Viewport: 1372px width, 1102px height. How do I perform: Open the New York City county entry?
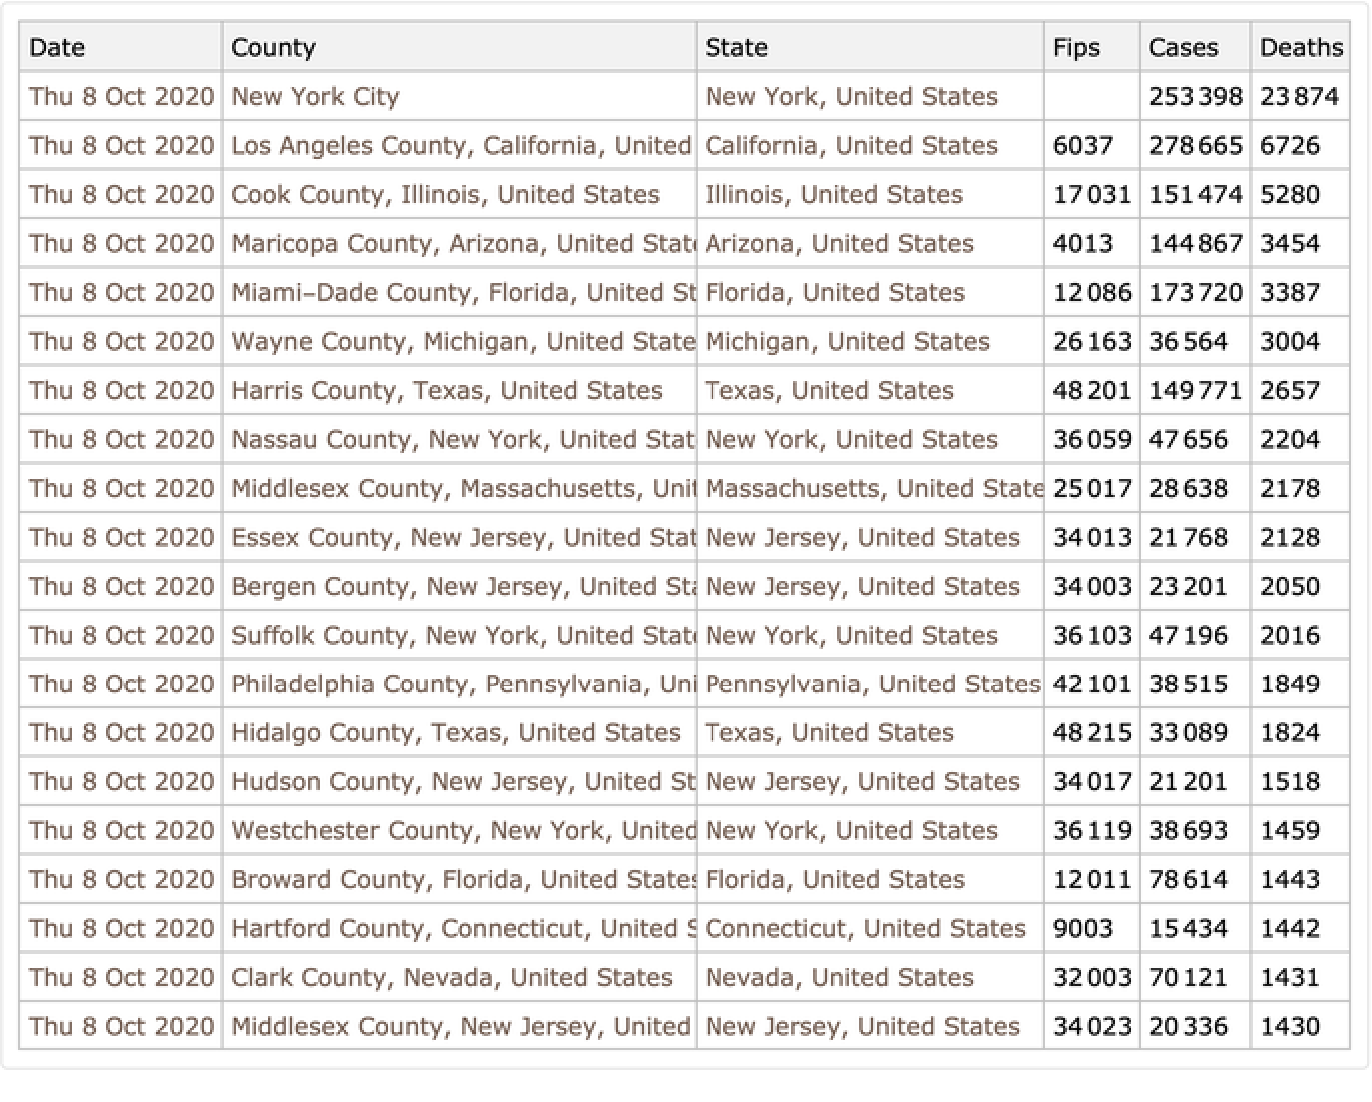click(315, 96)
